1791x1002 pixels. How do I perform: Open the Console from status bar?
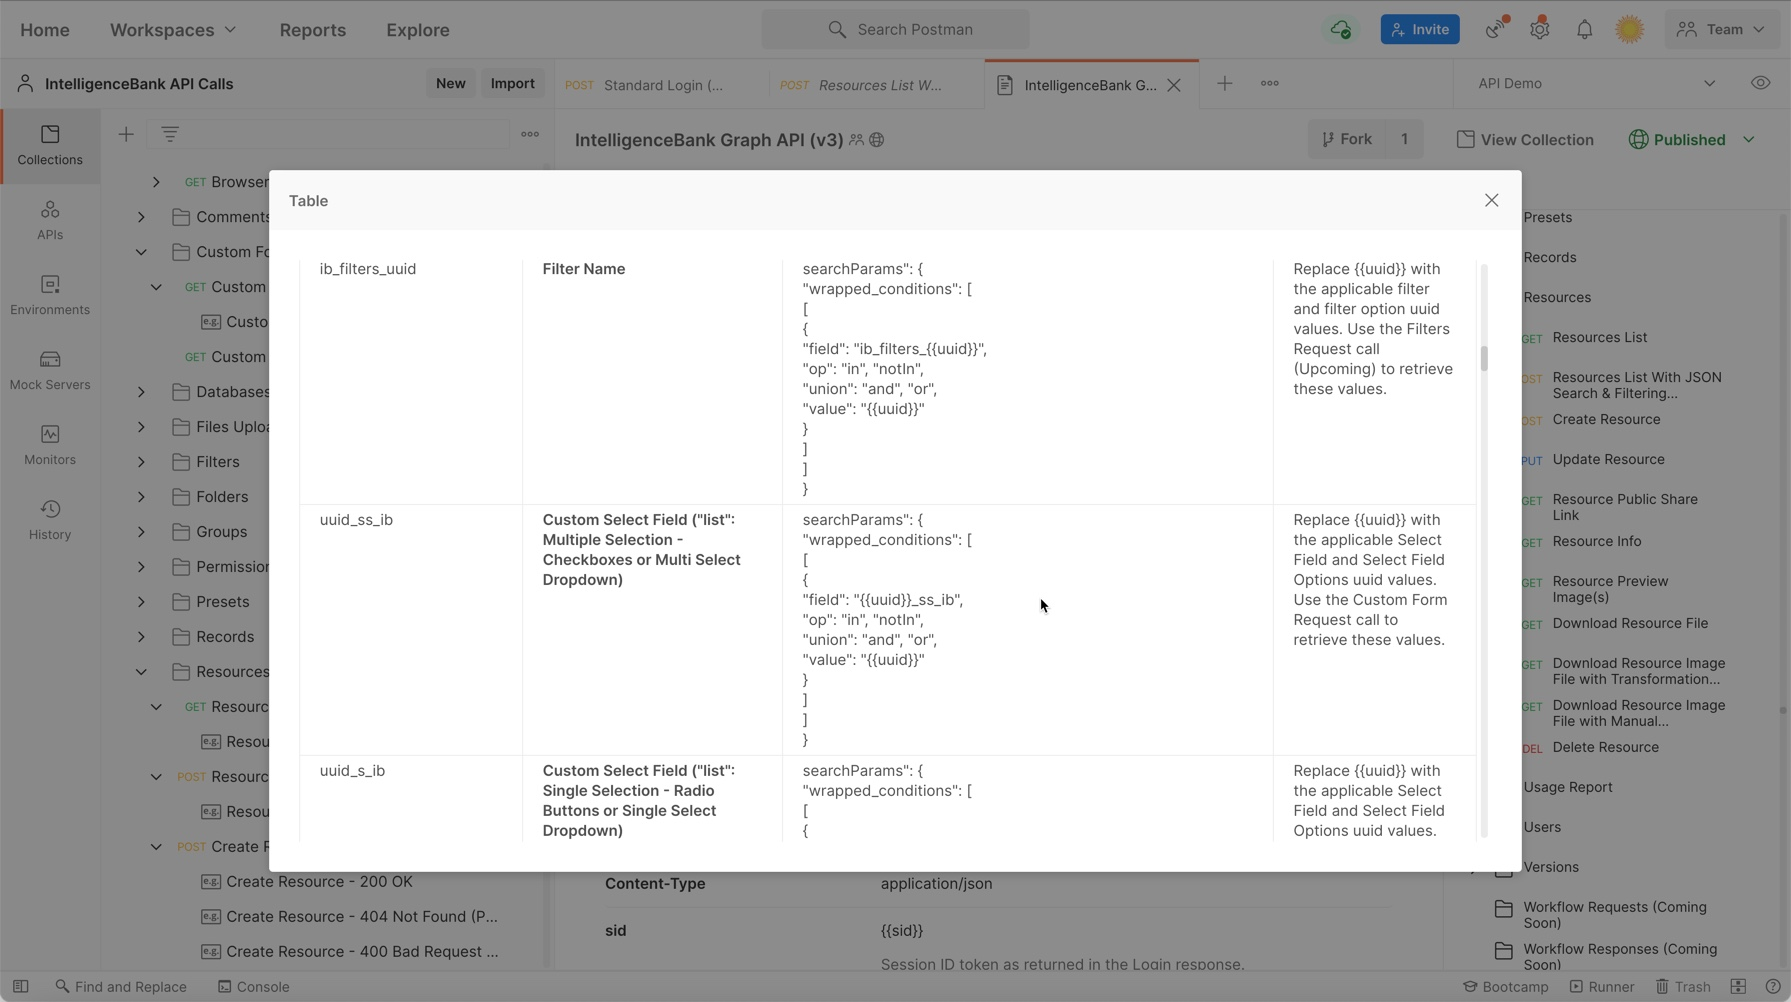(x=254, y=987)
